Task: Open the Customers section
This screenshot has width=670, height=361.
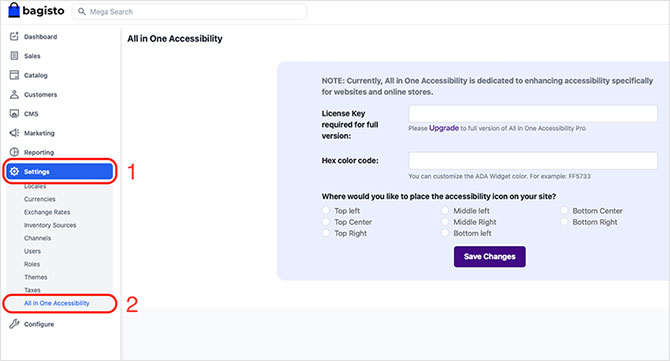Action: [41, 94]
